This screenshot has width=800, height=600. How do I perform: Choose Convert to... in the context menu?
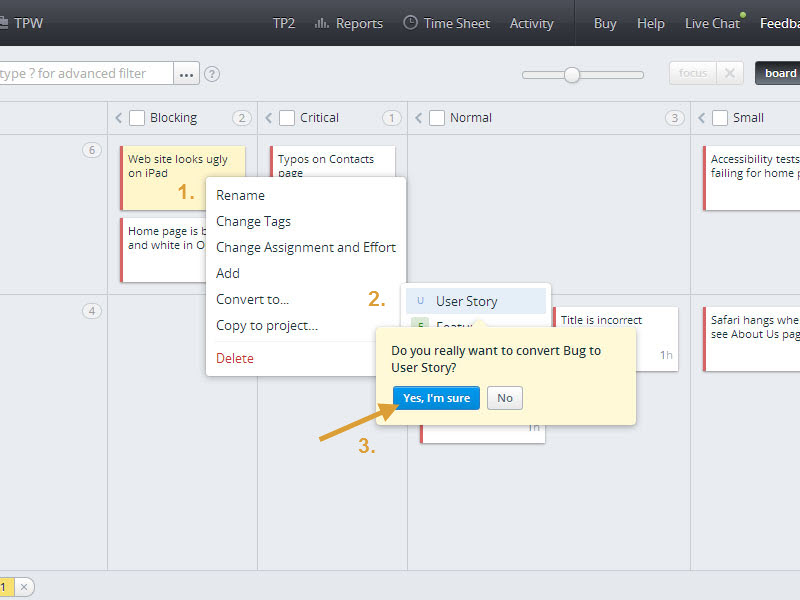(251, 299)
